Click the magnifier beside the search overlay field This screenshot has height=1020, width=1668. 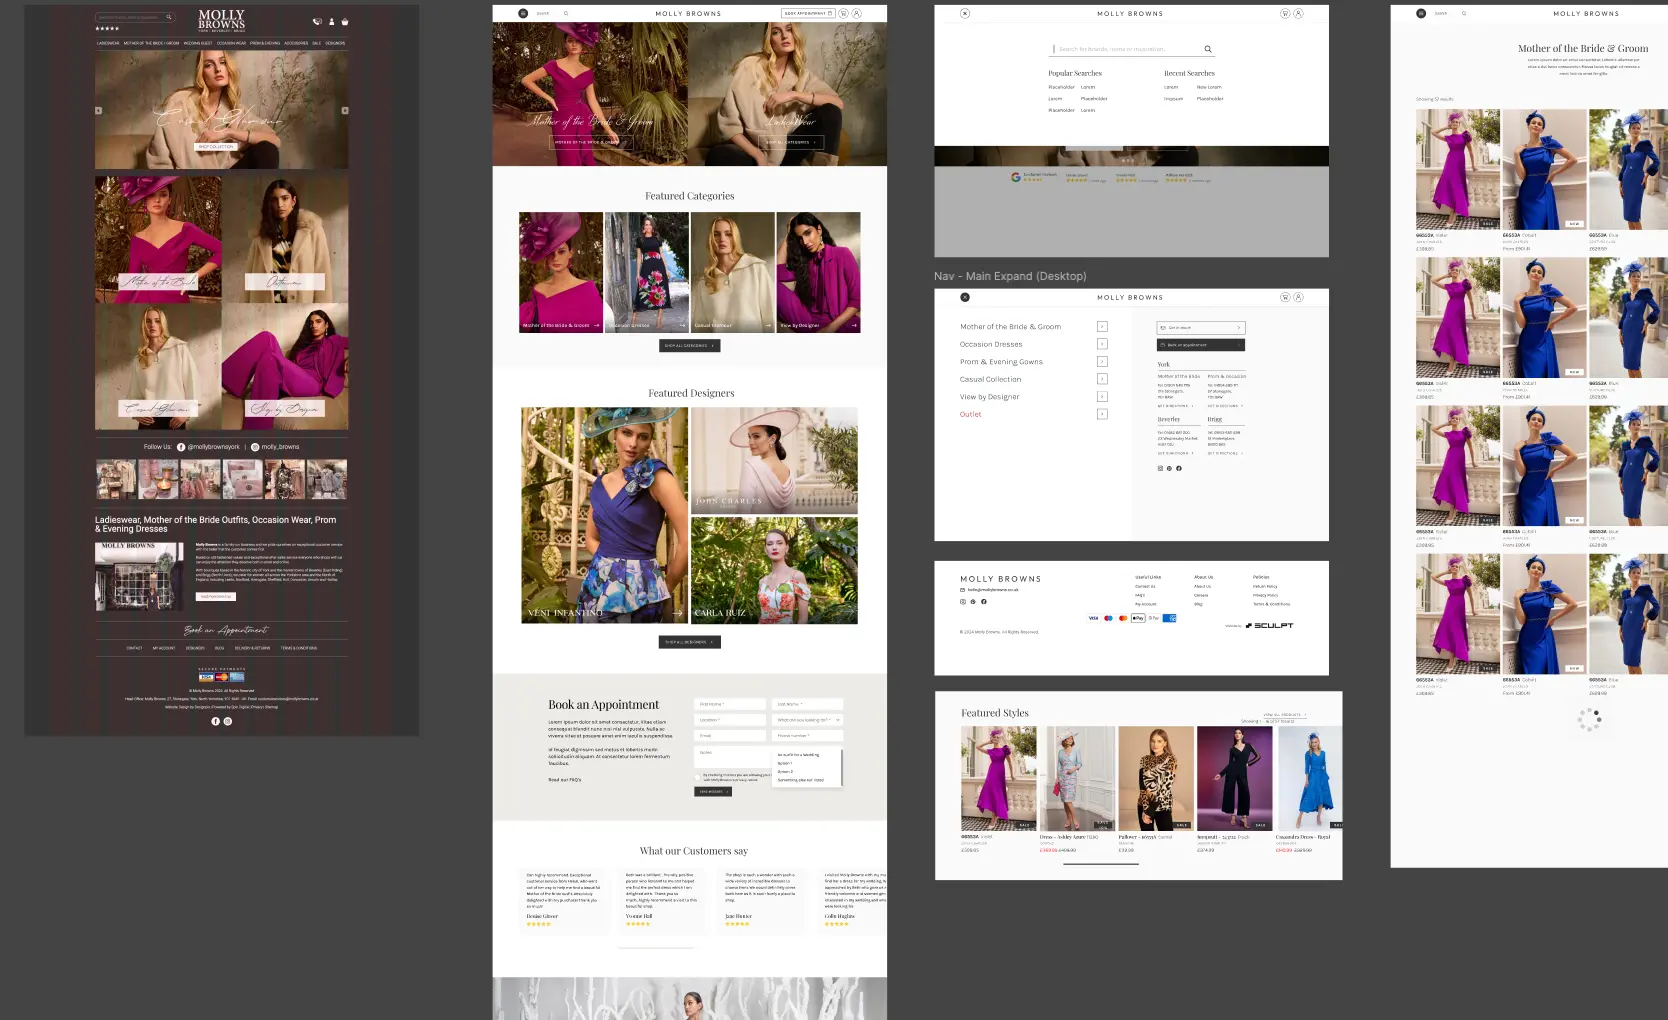pos(1208,49)
